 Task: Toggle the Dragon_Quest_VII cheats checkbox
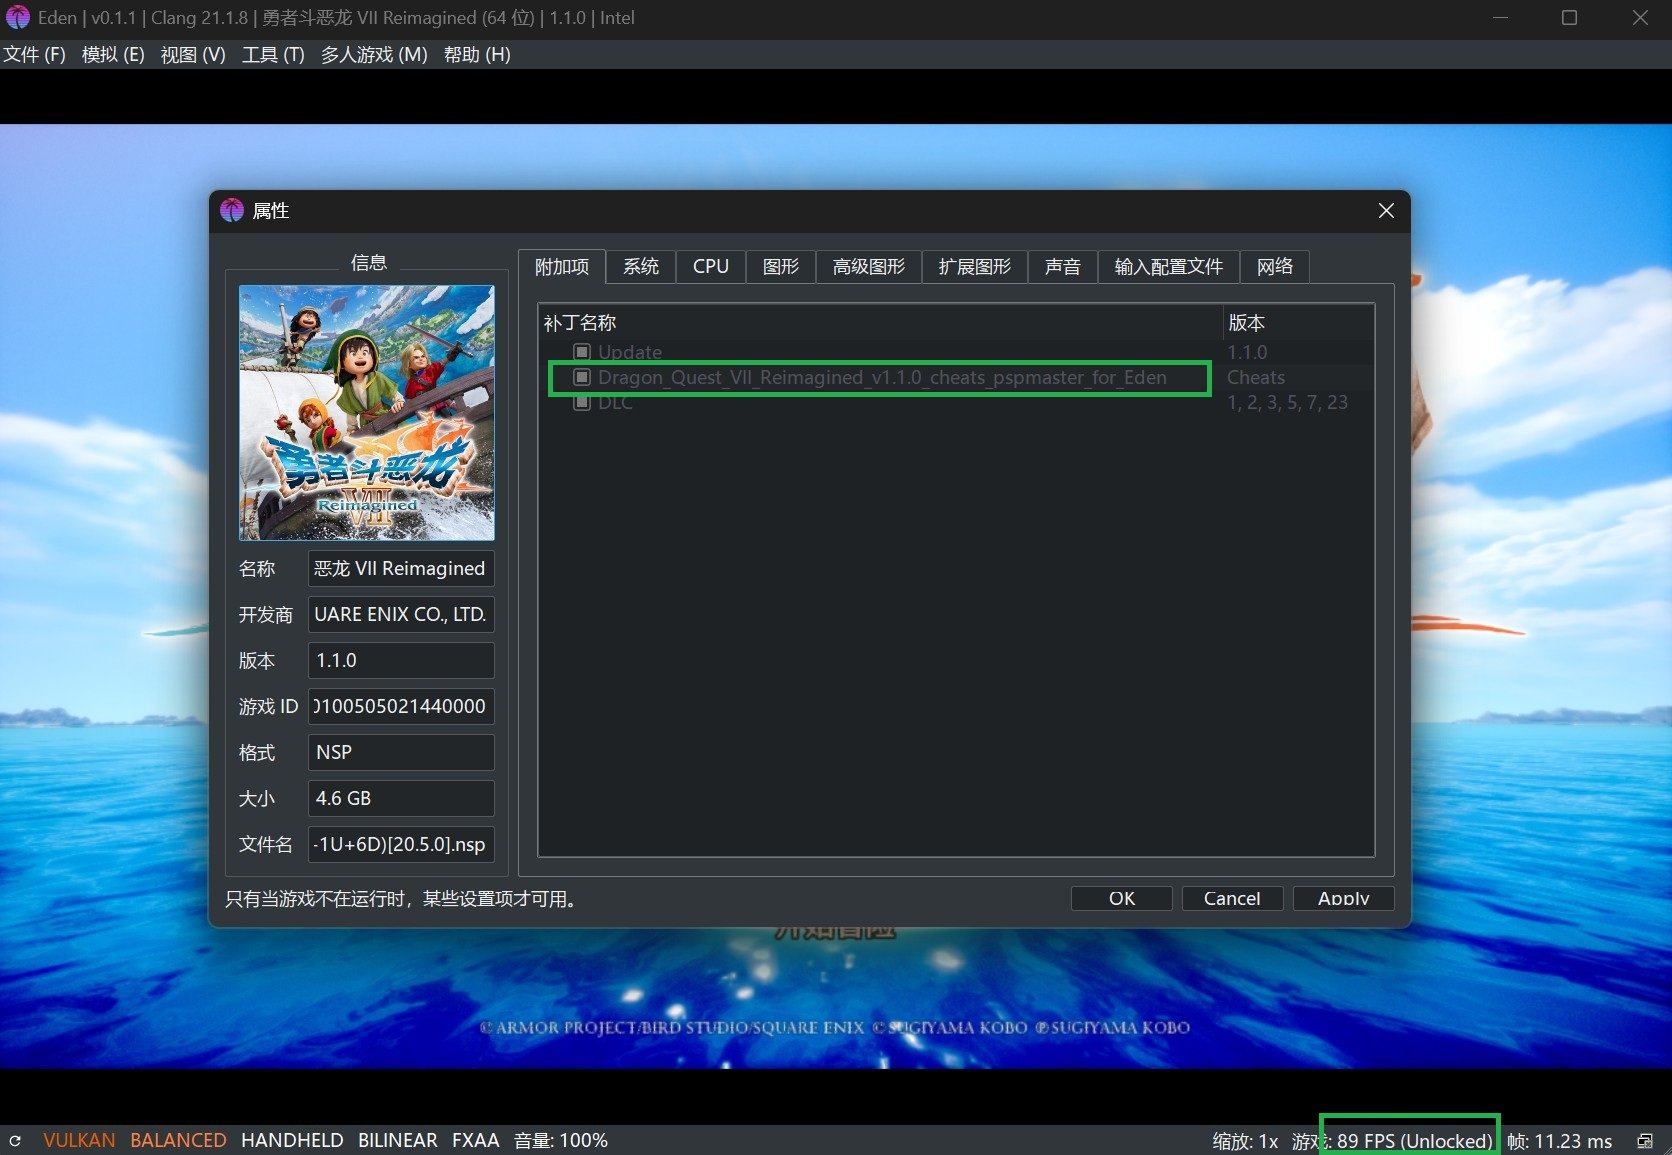tap(582, 377)
